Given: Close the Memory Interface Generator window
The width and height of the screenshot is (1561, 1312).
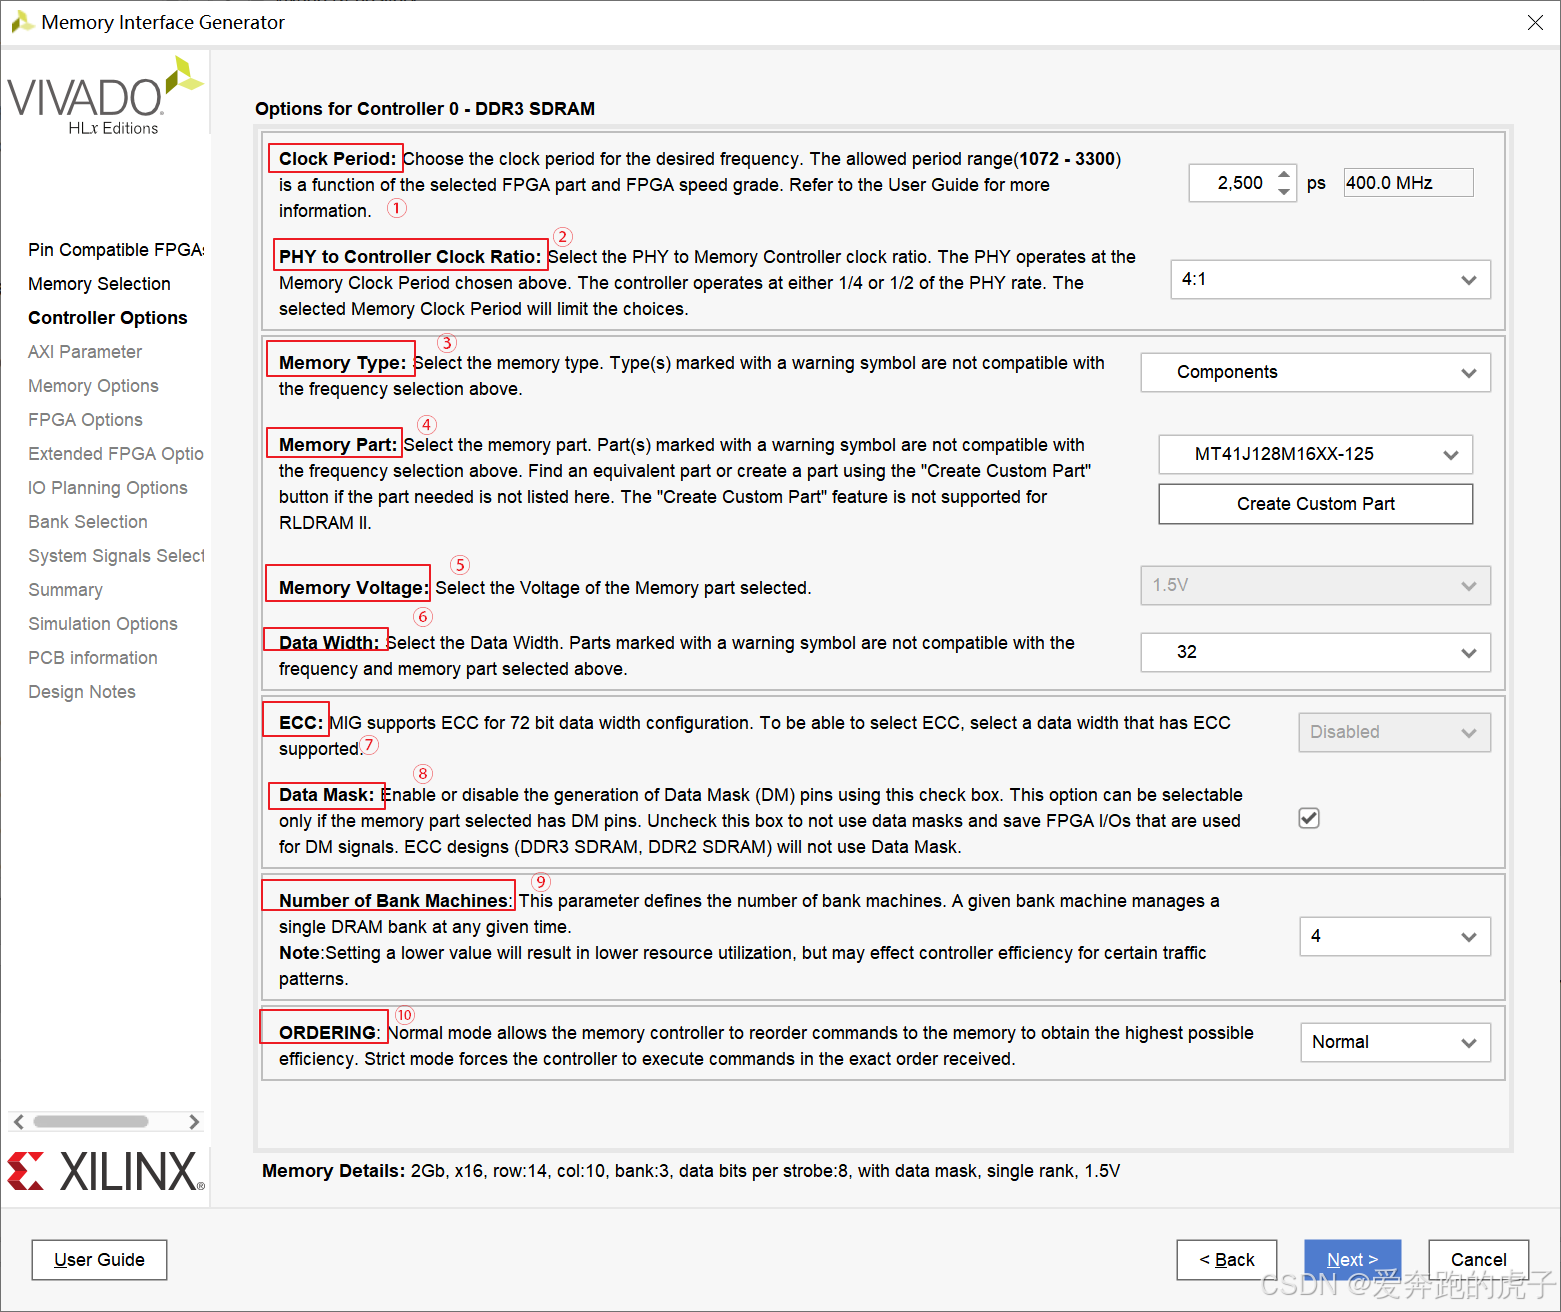Looking at the screenshot, I should click(x=1535, y=22).
